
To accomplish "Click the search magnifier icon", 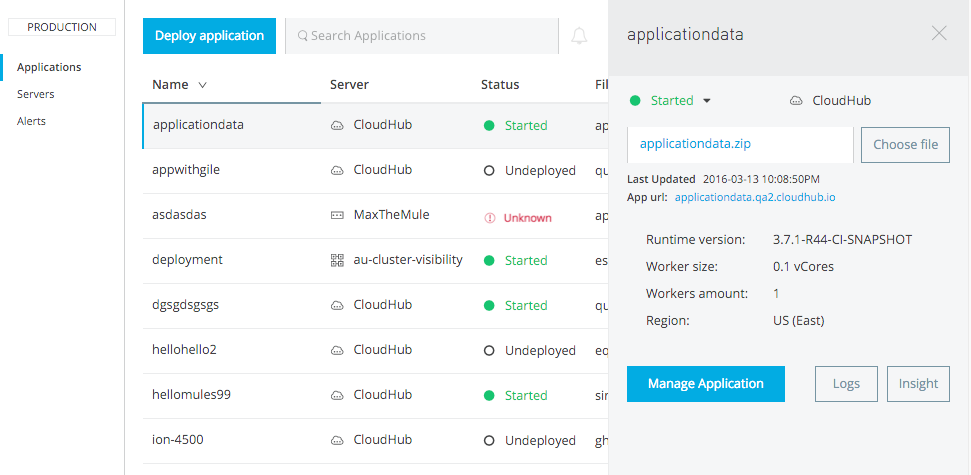I will (x=303, y=36).
